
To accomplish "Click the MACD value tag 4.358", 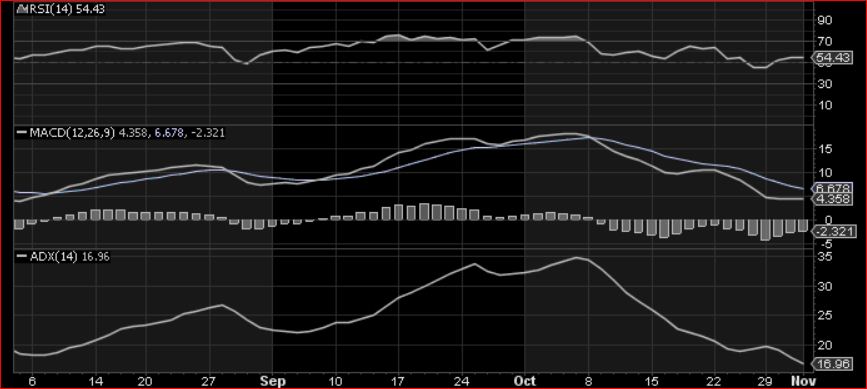I will click(833, 199).
